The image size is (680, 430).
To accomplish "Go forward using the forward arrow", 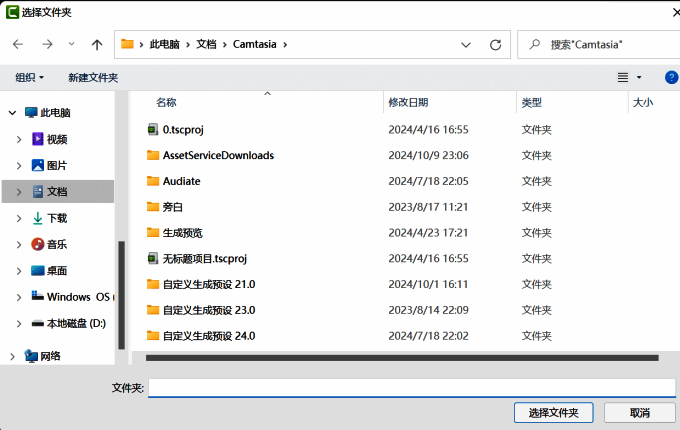I will point(47,44).
